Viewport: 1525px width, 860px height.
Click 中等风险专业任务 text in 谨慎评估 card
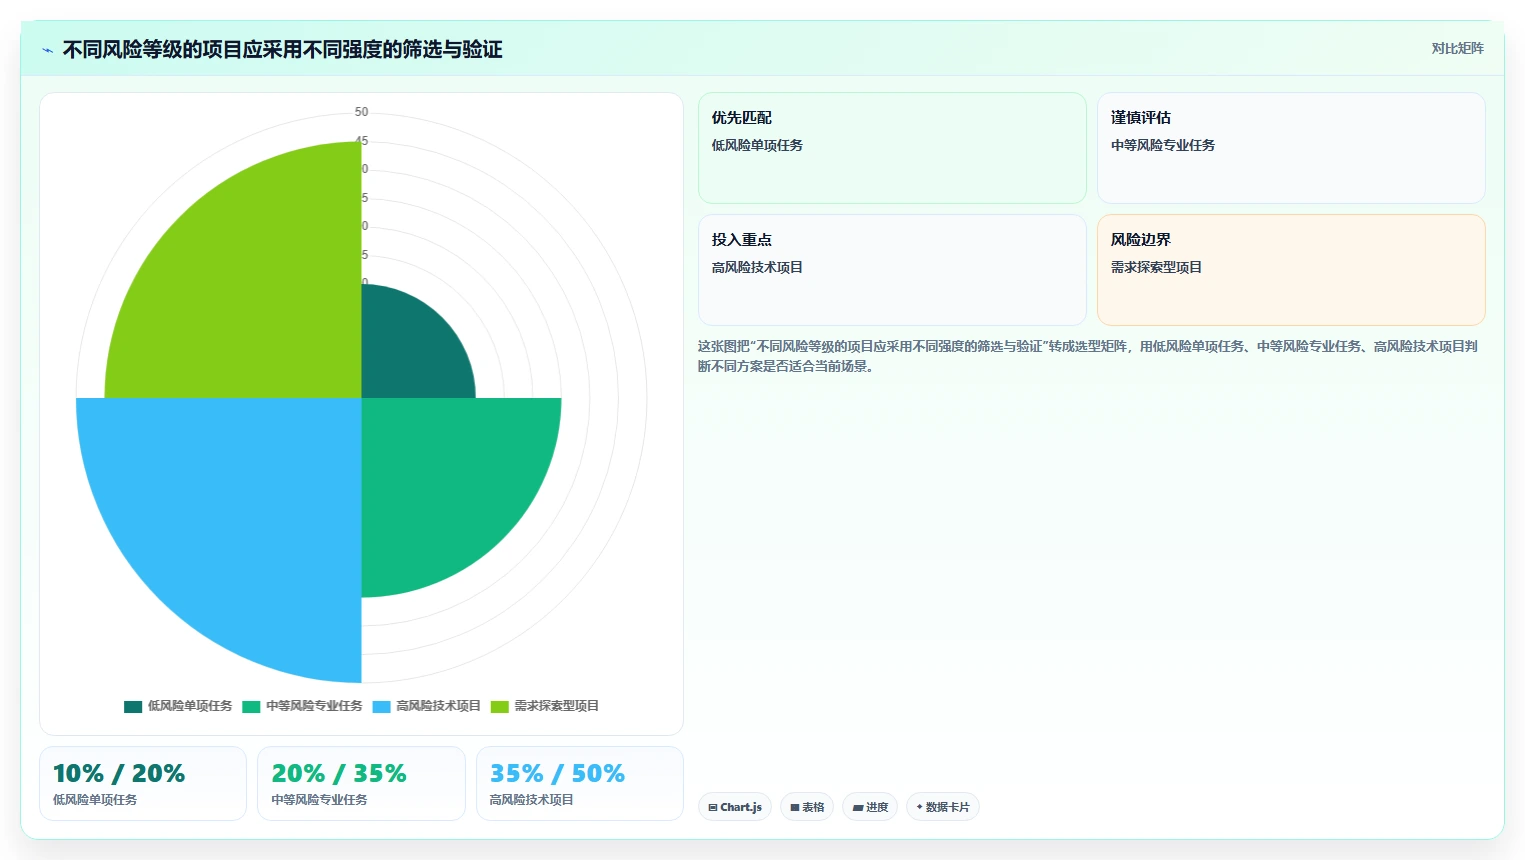[1163, 145]
